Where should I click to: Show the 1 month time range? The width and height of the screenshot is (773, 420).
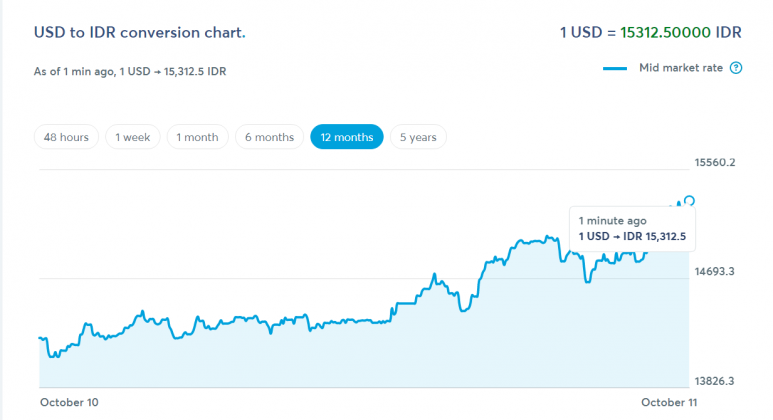[x=198, y=137]
